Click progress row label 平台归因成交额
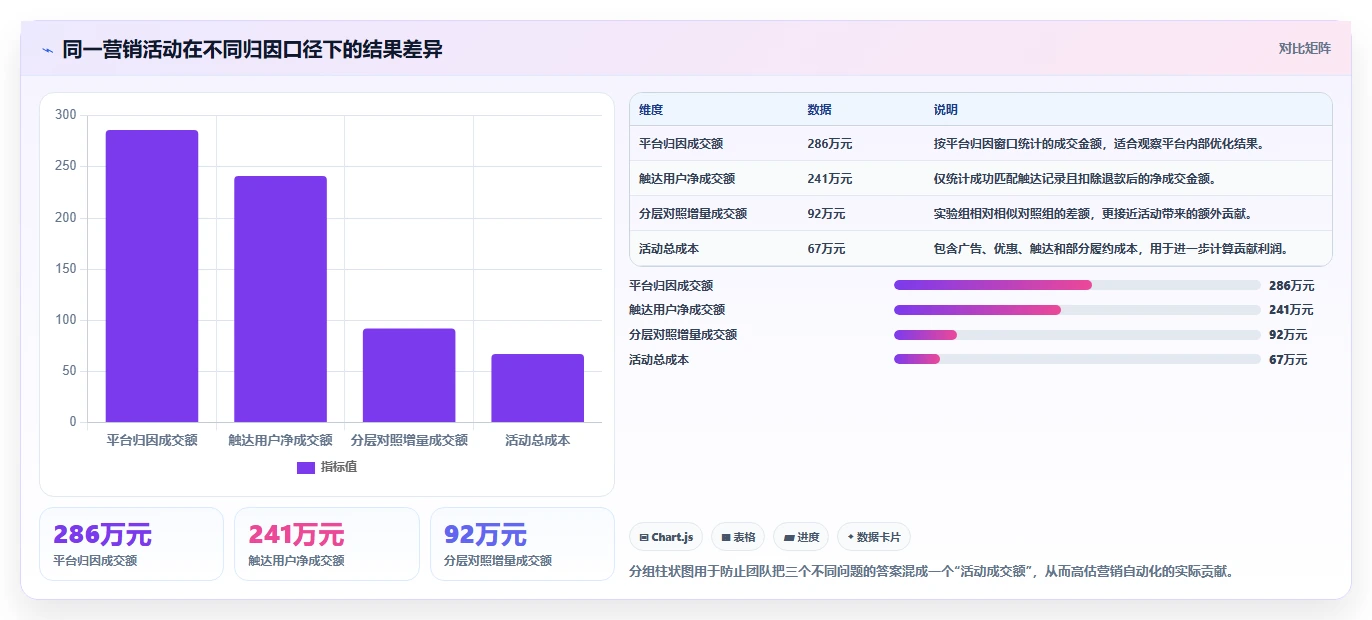The height and width of the screenshot is (620, 1372). coord(671,285)
